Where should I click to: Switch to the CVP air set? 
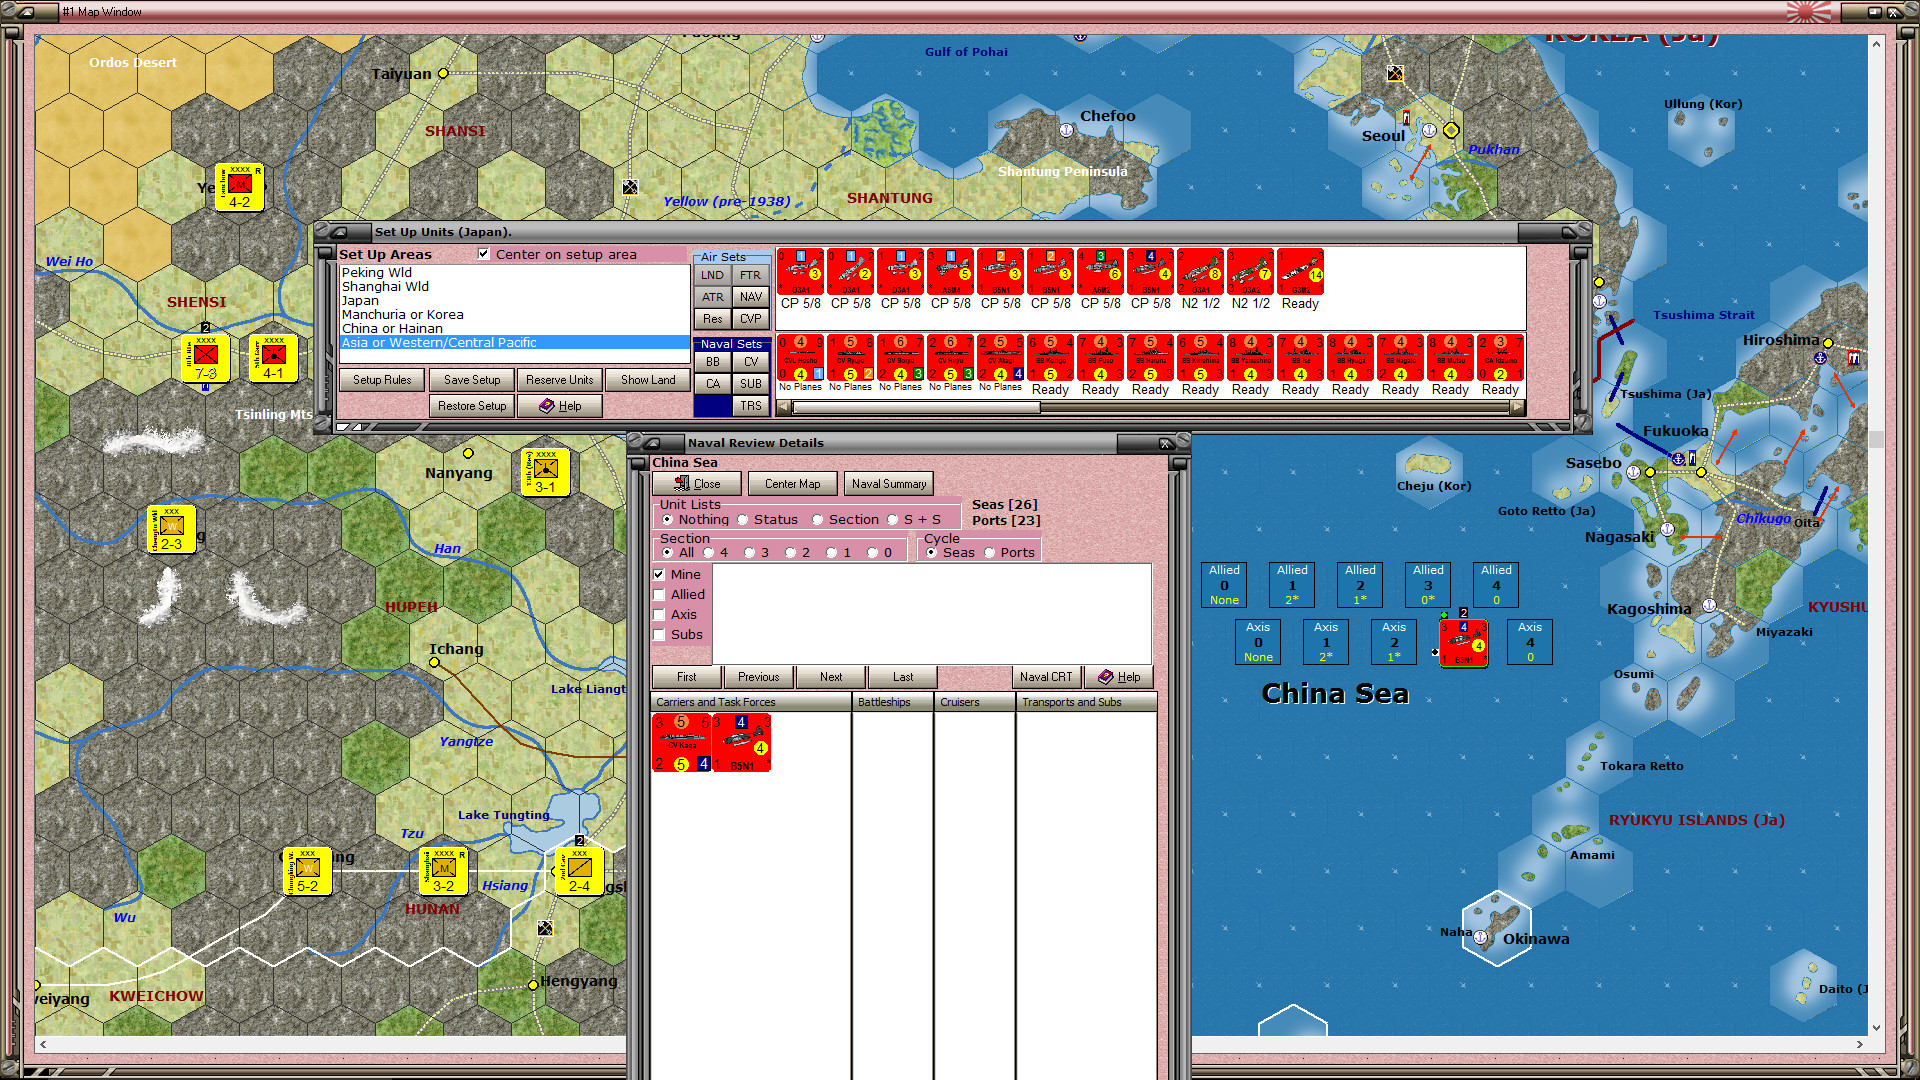pyautogui.click(x=750, y=319)
